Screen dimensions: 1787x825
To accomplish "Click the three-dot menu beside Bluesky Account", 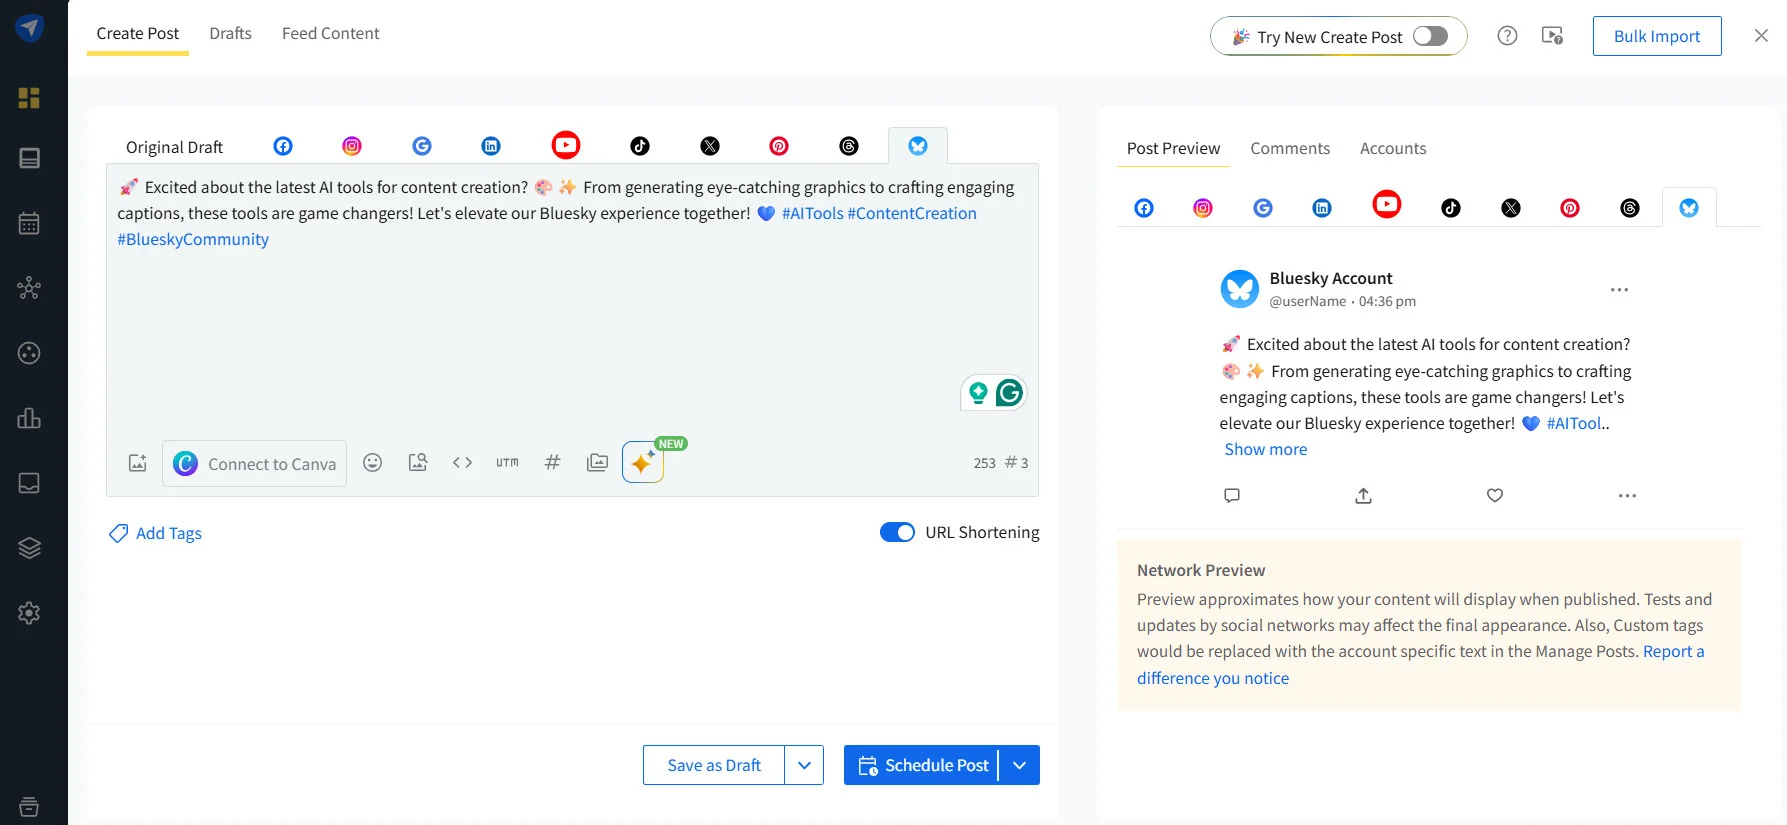I will pyautogui.click(x=1619, y=290).
